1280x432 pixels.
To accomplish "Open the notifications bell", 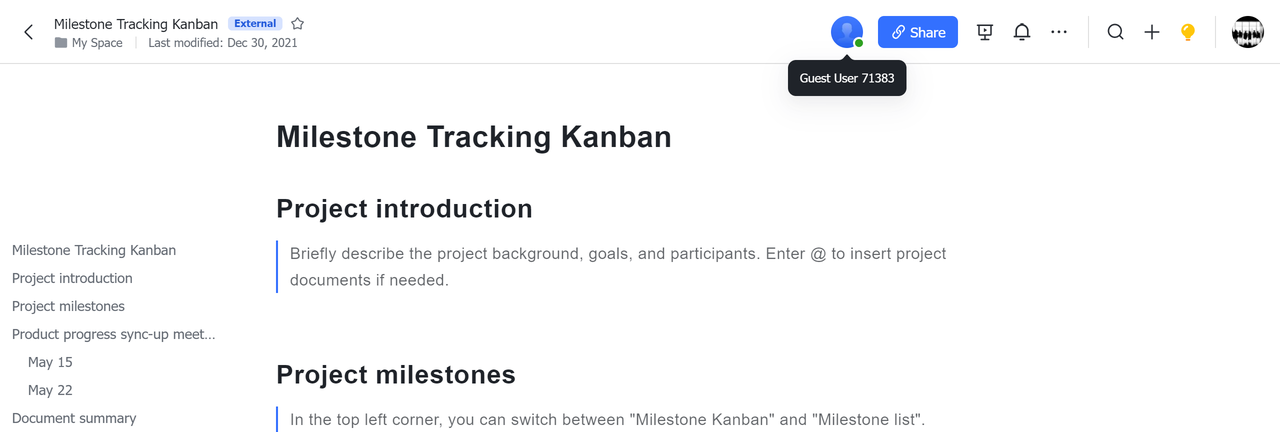I will coord(1021,32).
